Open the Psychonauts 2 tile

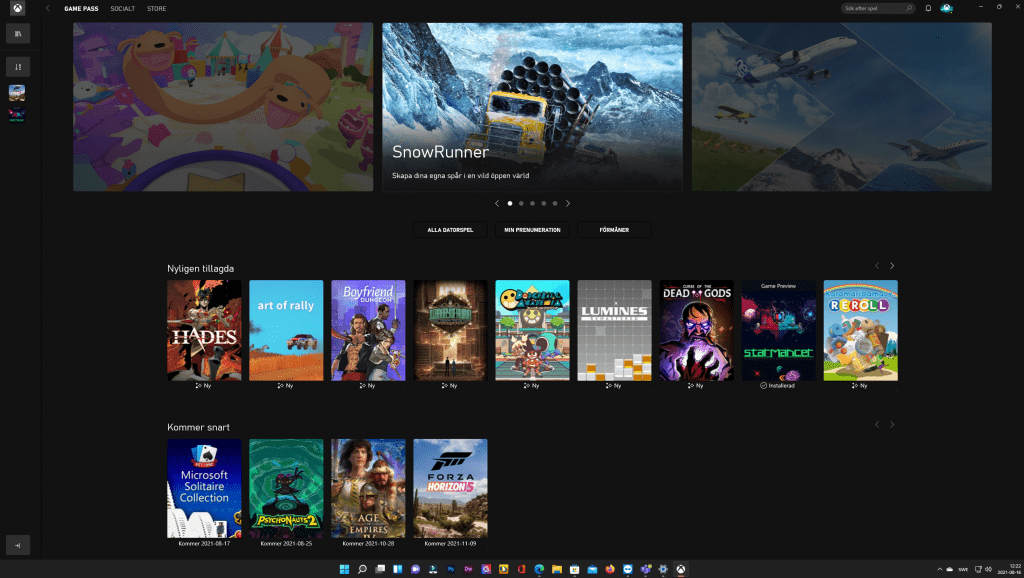286,489
